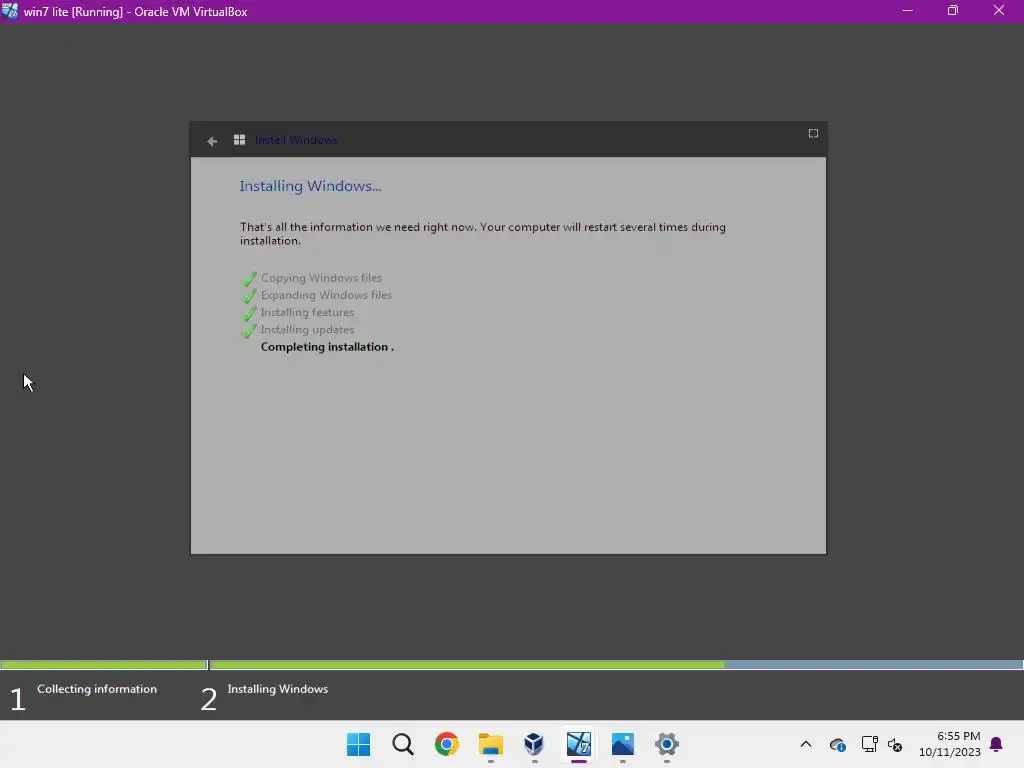This screenshot has height=768, width=1024.
Task: Show hidden system tray icons
Action: 806,744
